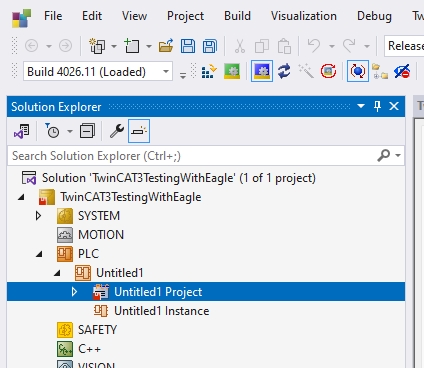Click the Redo arrow icon

349,46
